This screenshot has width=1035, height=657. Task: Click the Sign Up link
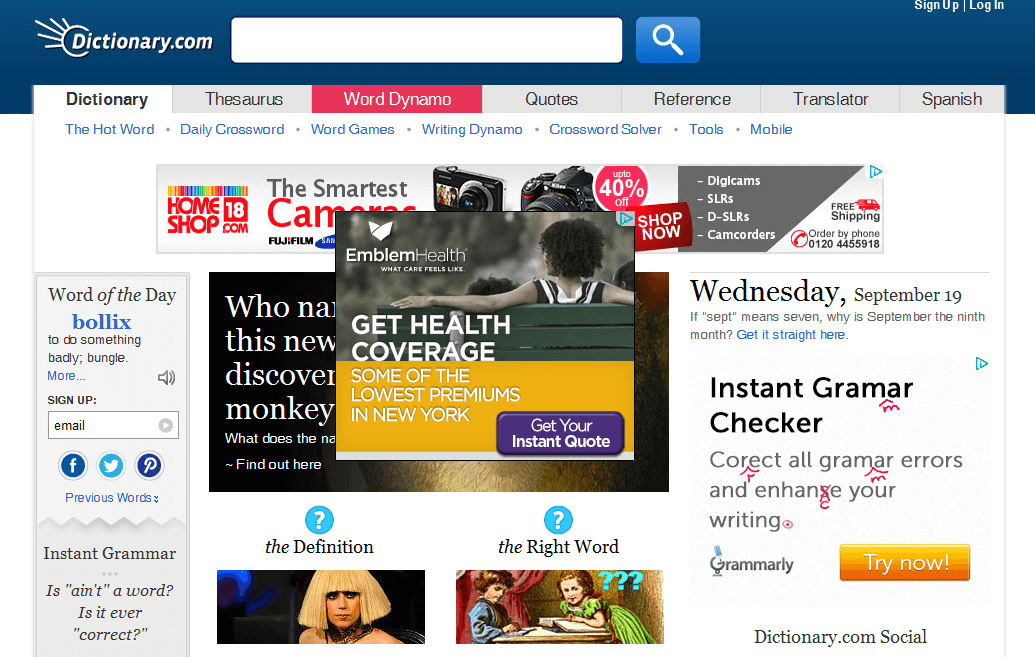[936, 5]
